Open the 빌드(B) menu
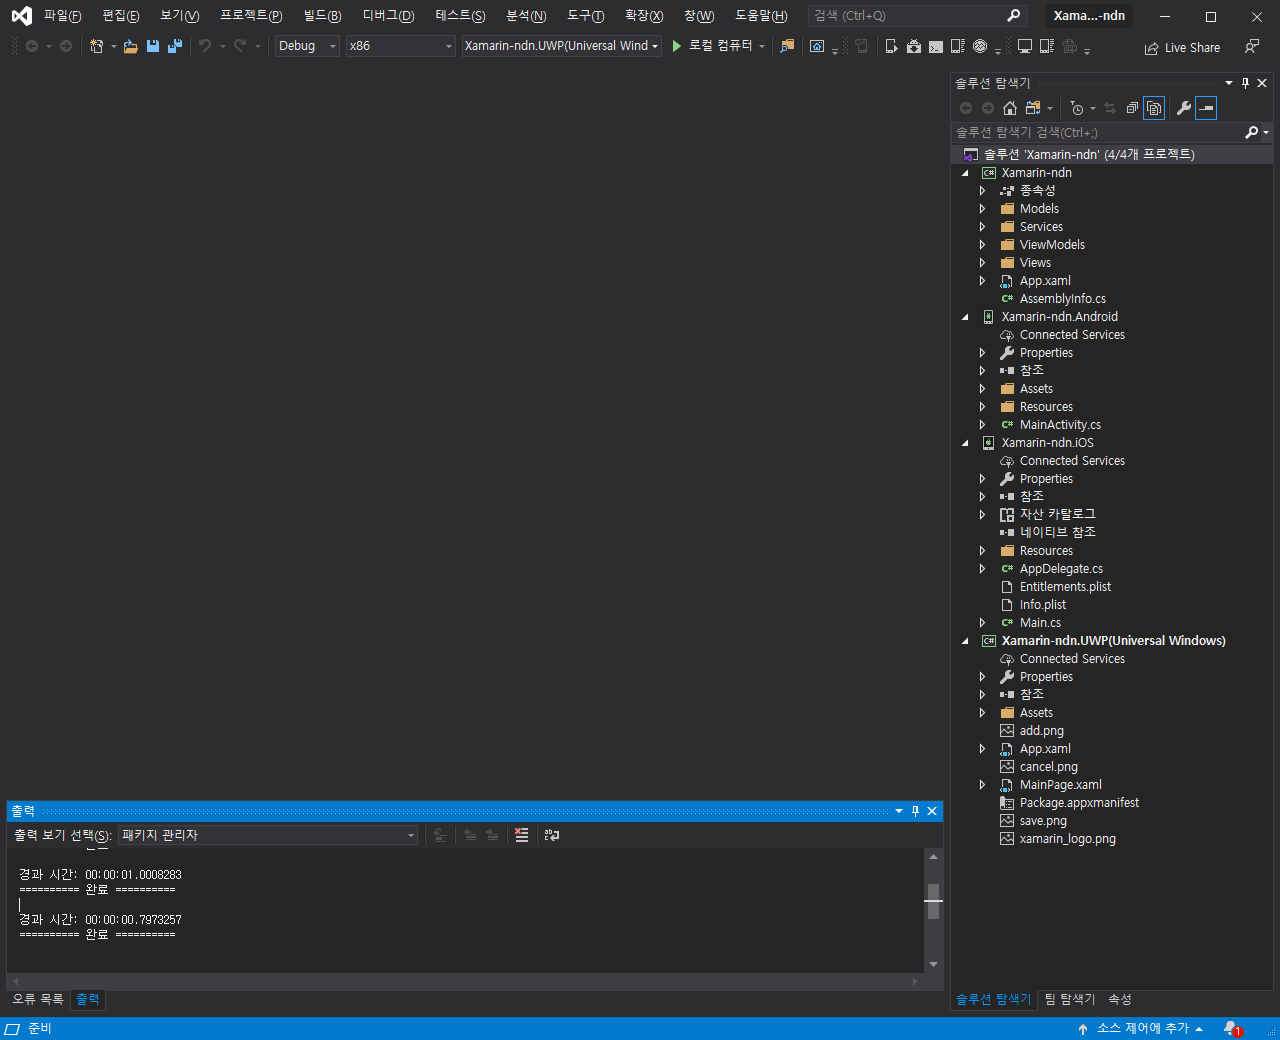The image size is (1280, 1040). [322, 16]
